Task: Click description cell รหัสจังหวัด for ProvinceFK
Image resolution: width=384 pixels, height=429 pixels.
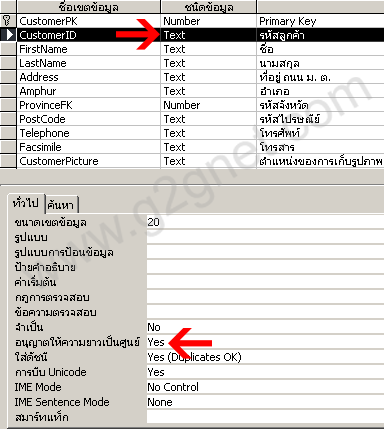Action: (x=321, y=105)
